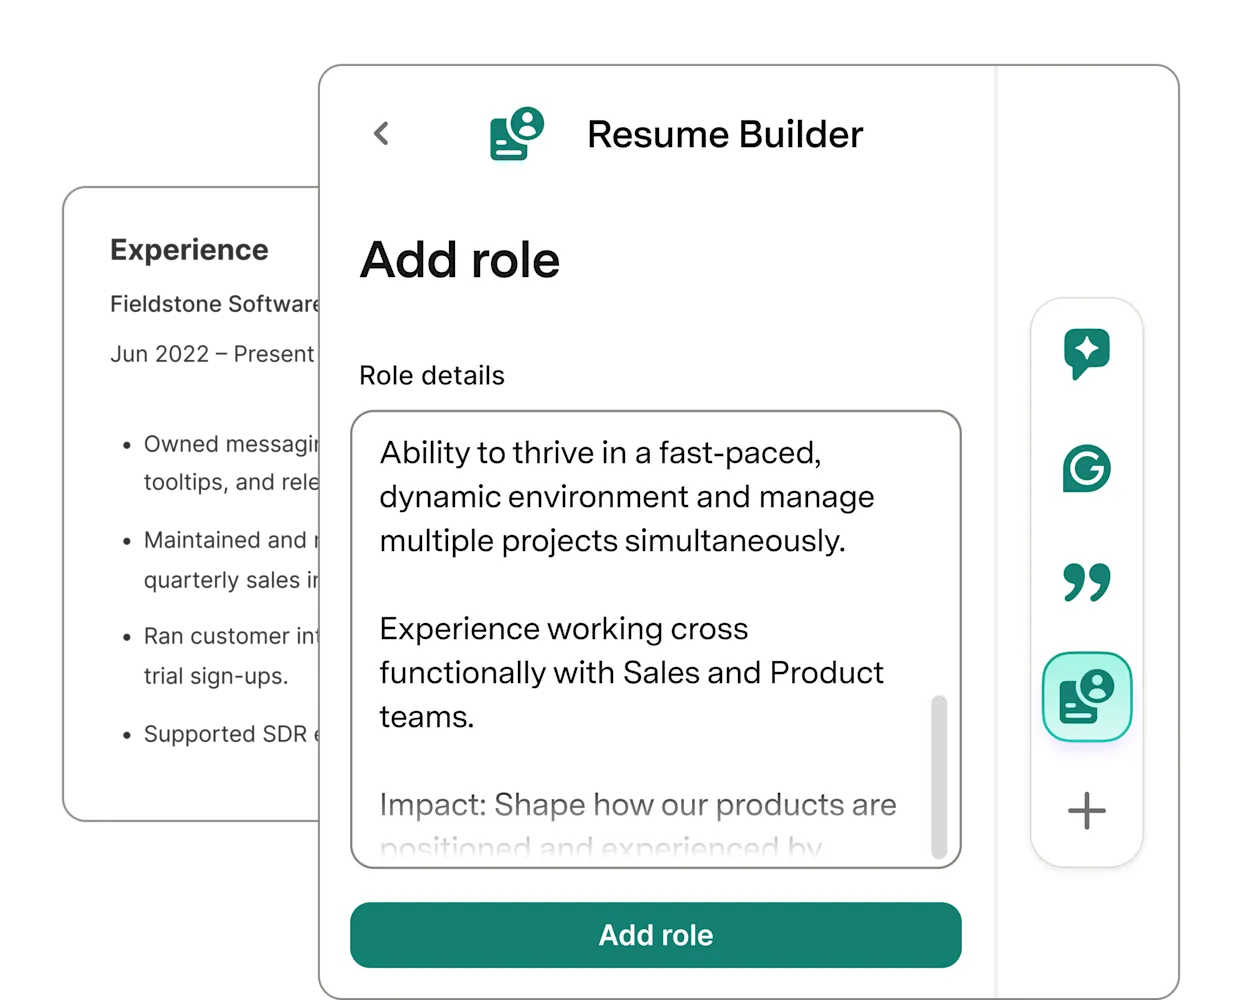The image size is (1248, 1000).
Task: Click the Experience heading on the resume
Action: point(189,249)
